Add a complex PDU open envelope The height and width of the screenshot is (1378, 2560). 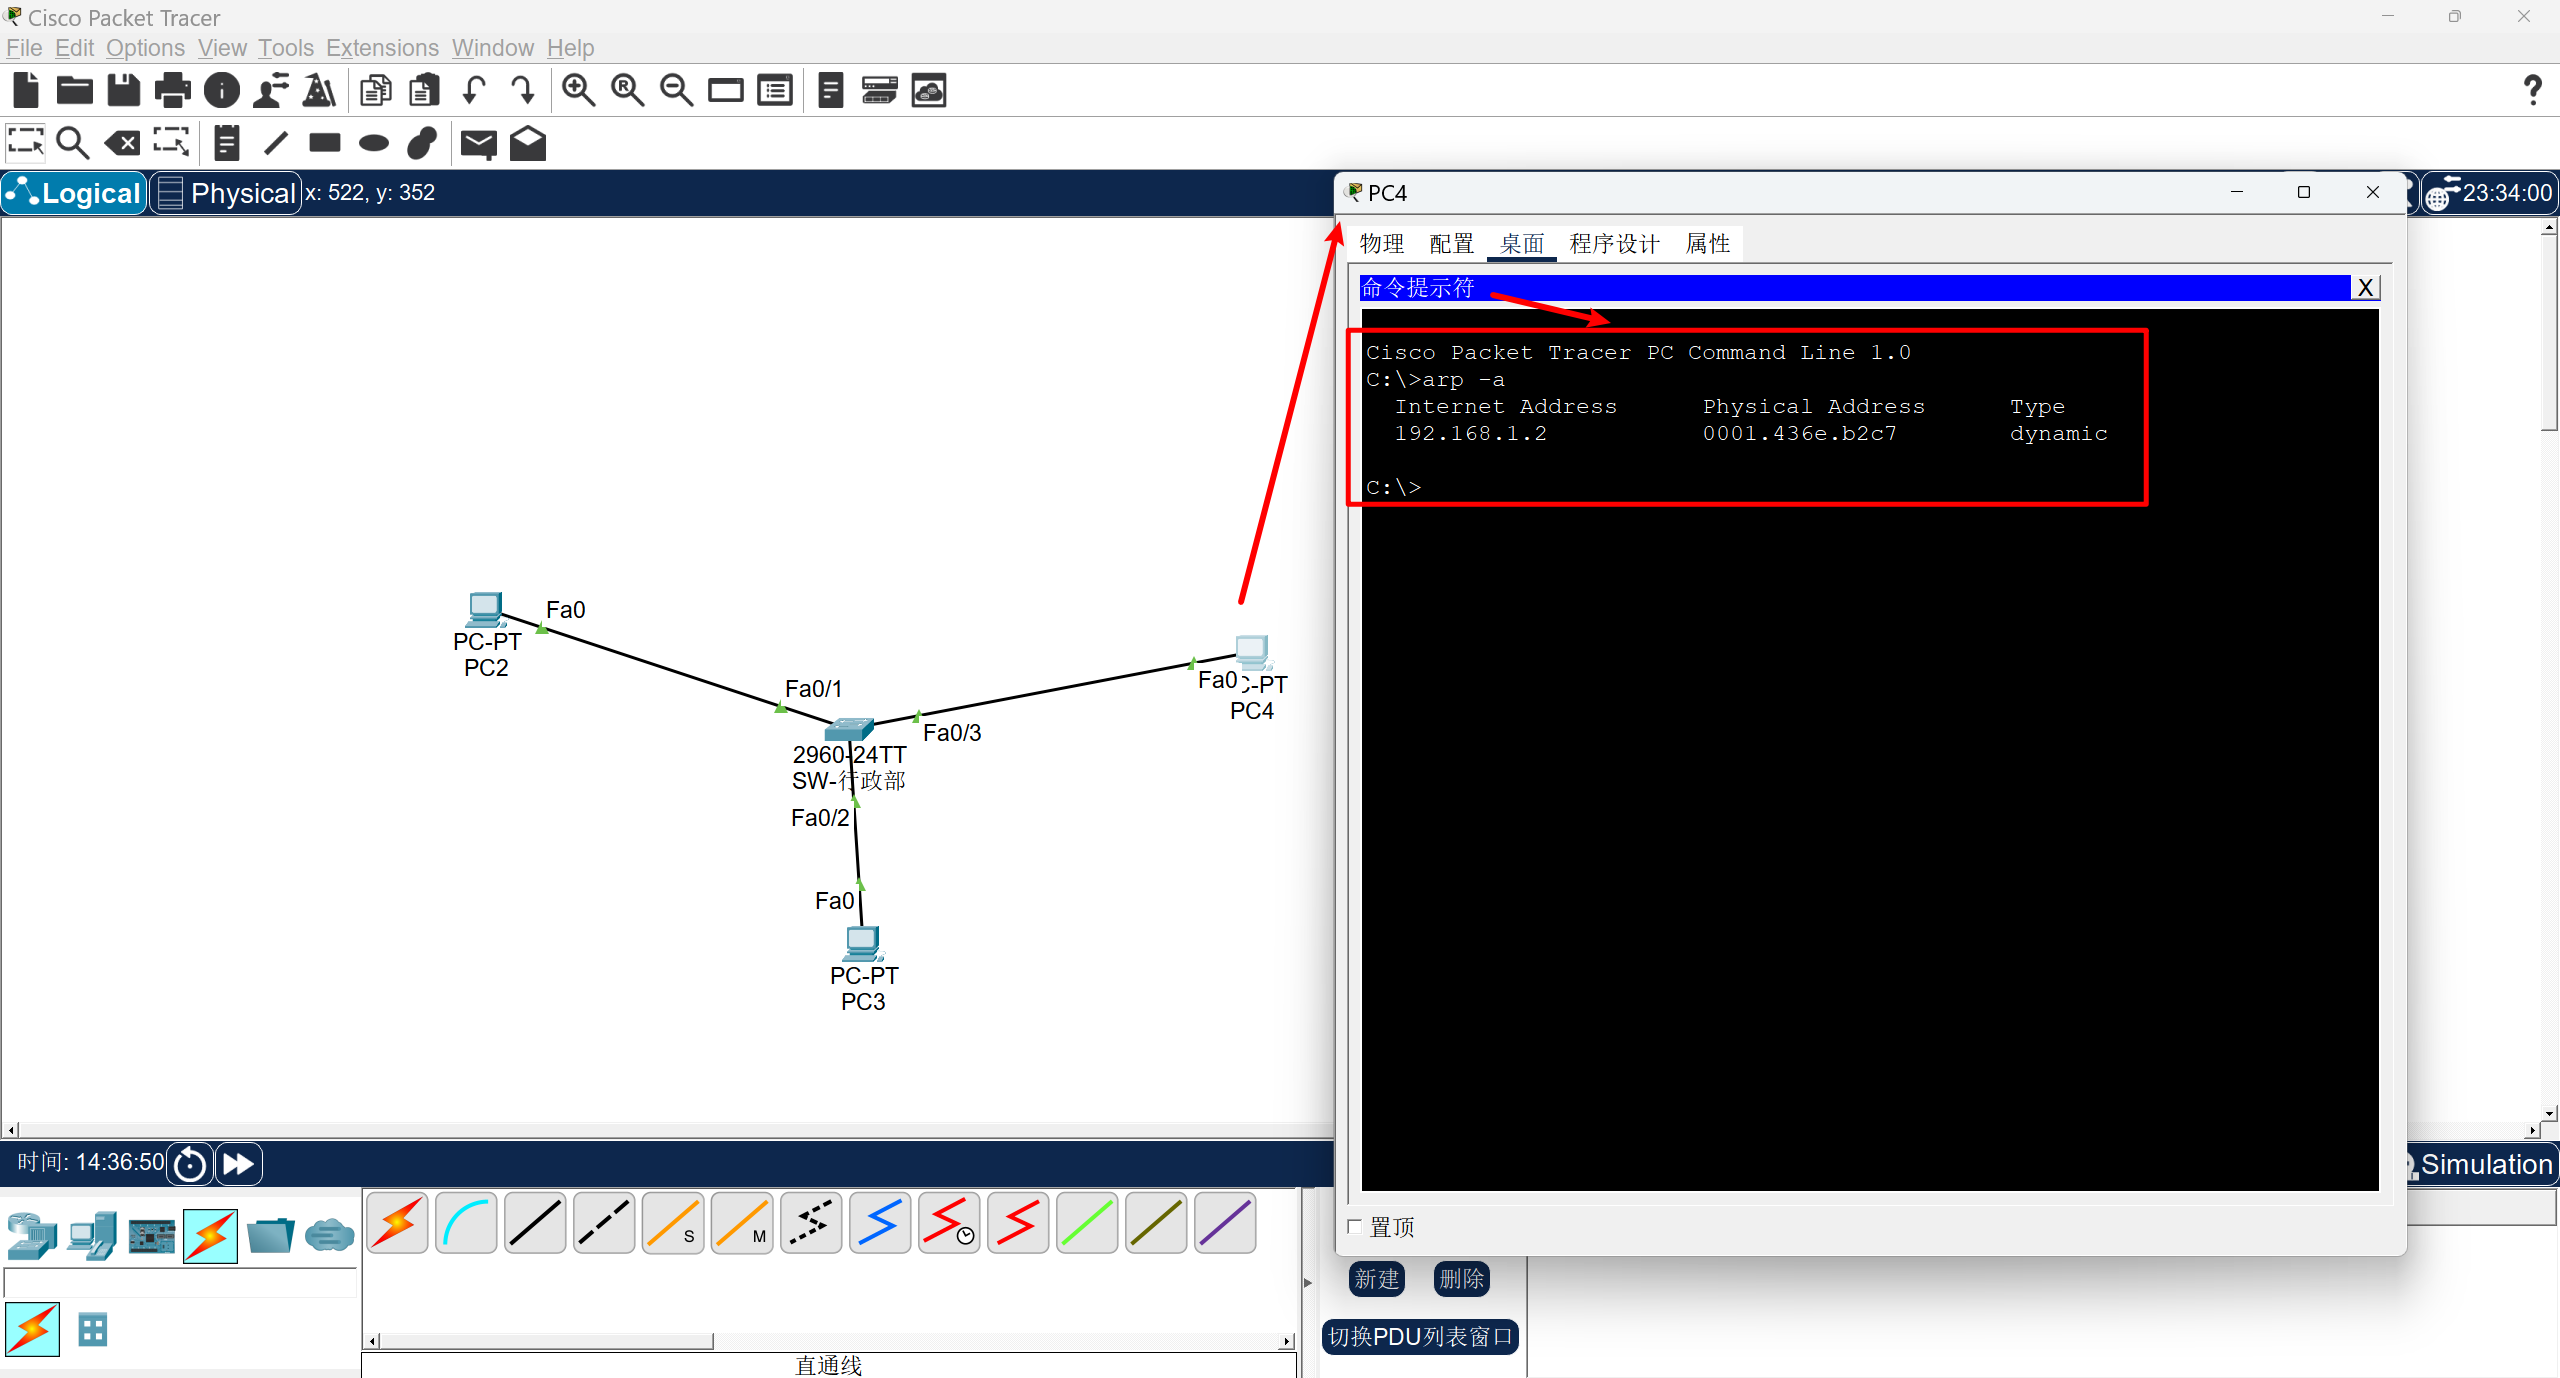pyautogui.click(x=528, y=143)
